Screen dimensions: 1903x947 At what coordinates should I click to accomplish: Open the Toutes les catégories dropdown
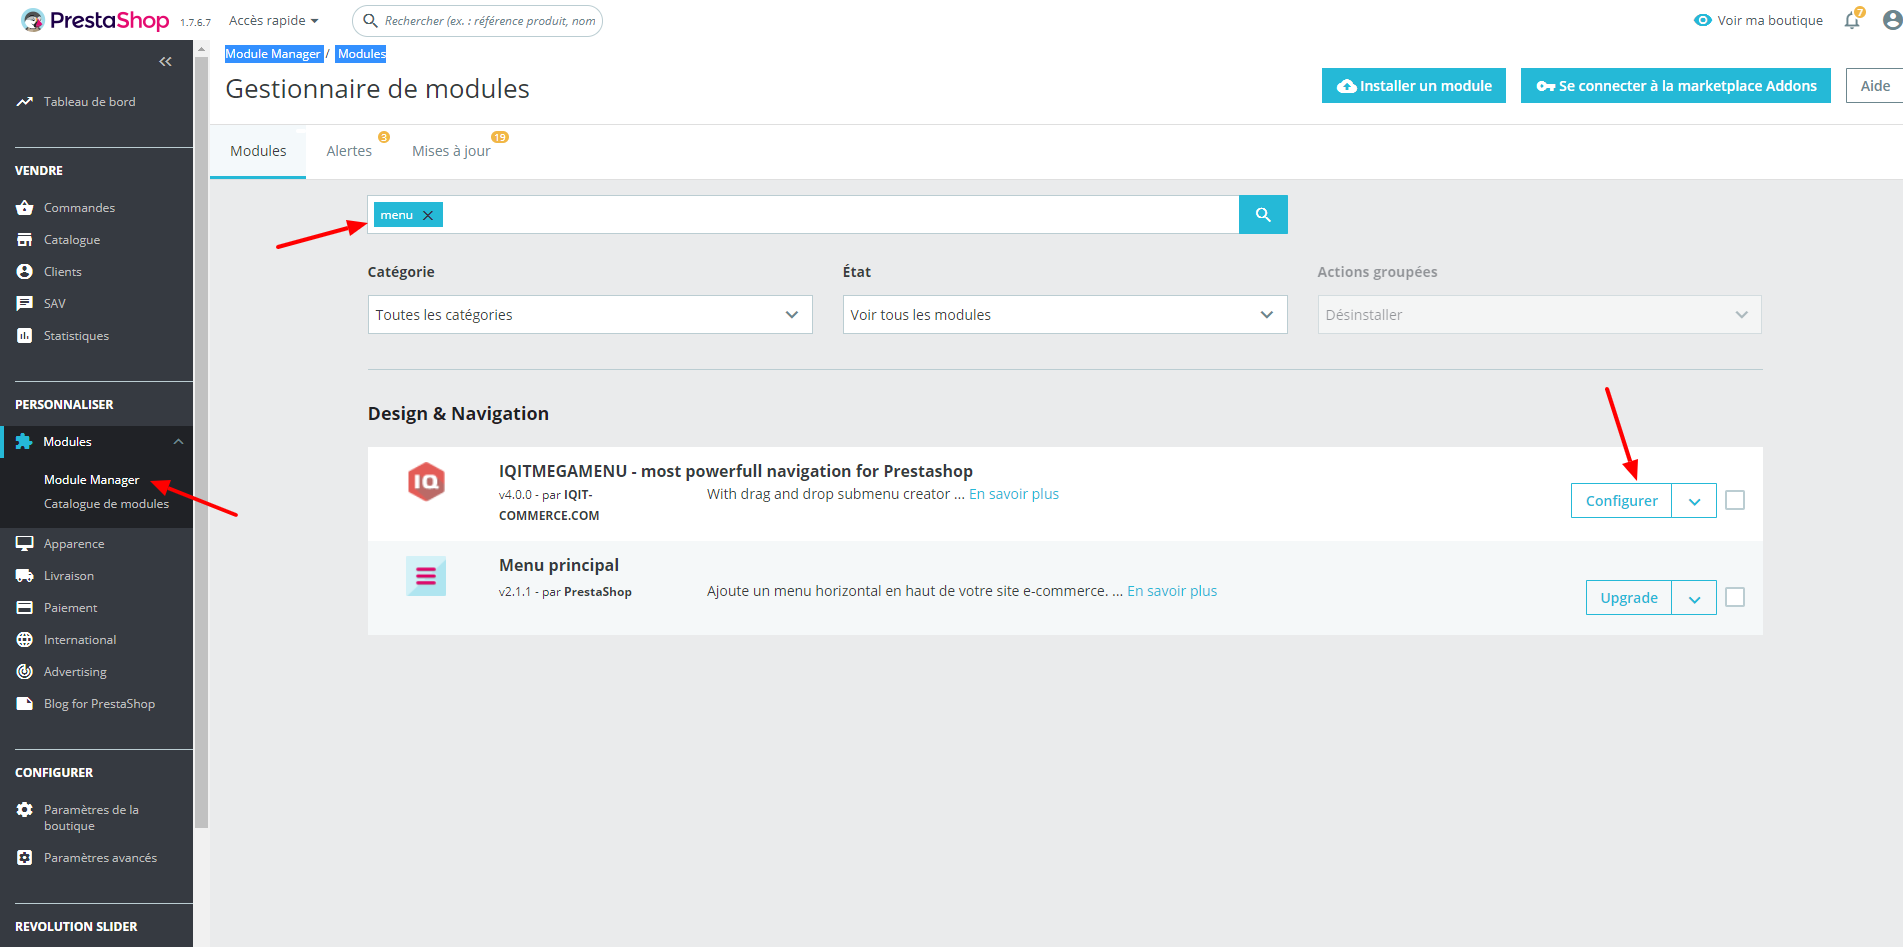click(590, 315)
